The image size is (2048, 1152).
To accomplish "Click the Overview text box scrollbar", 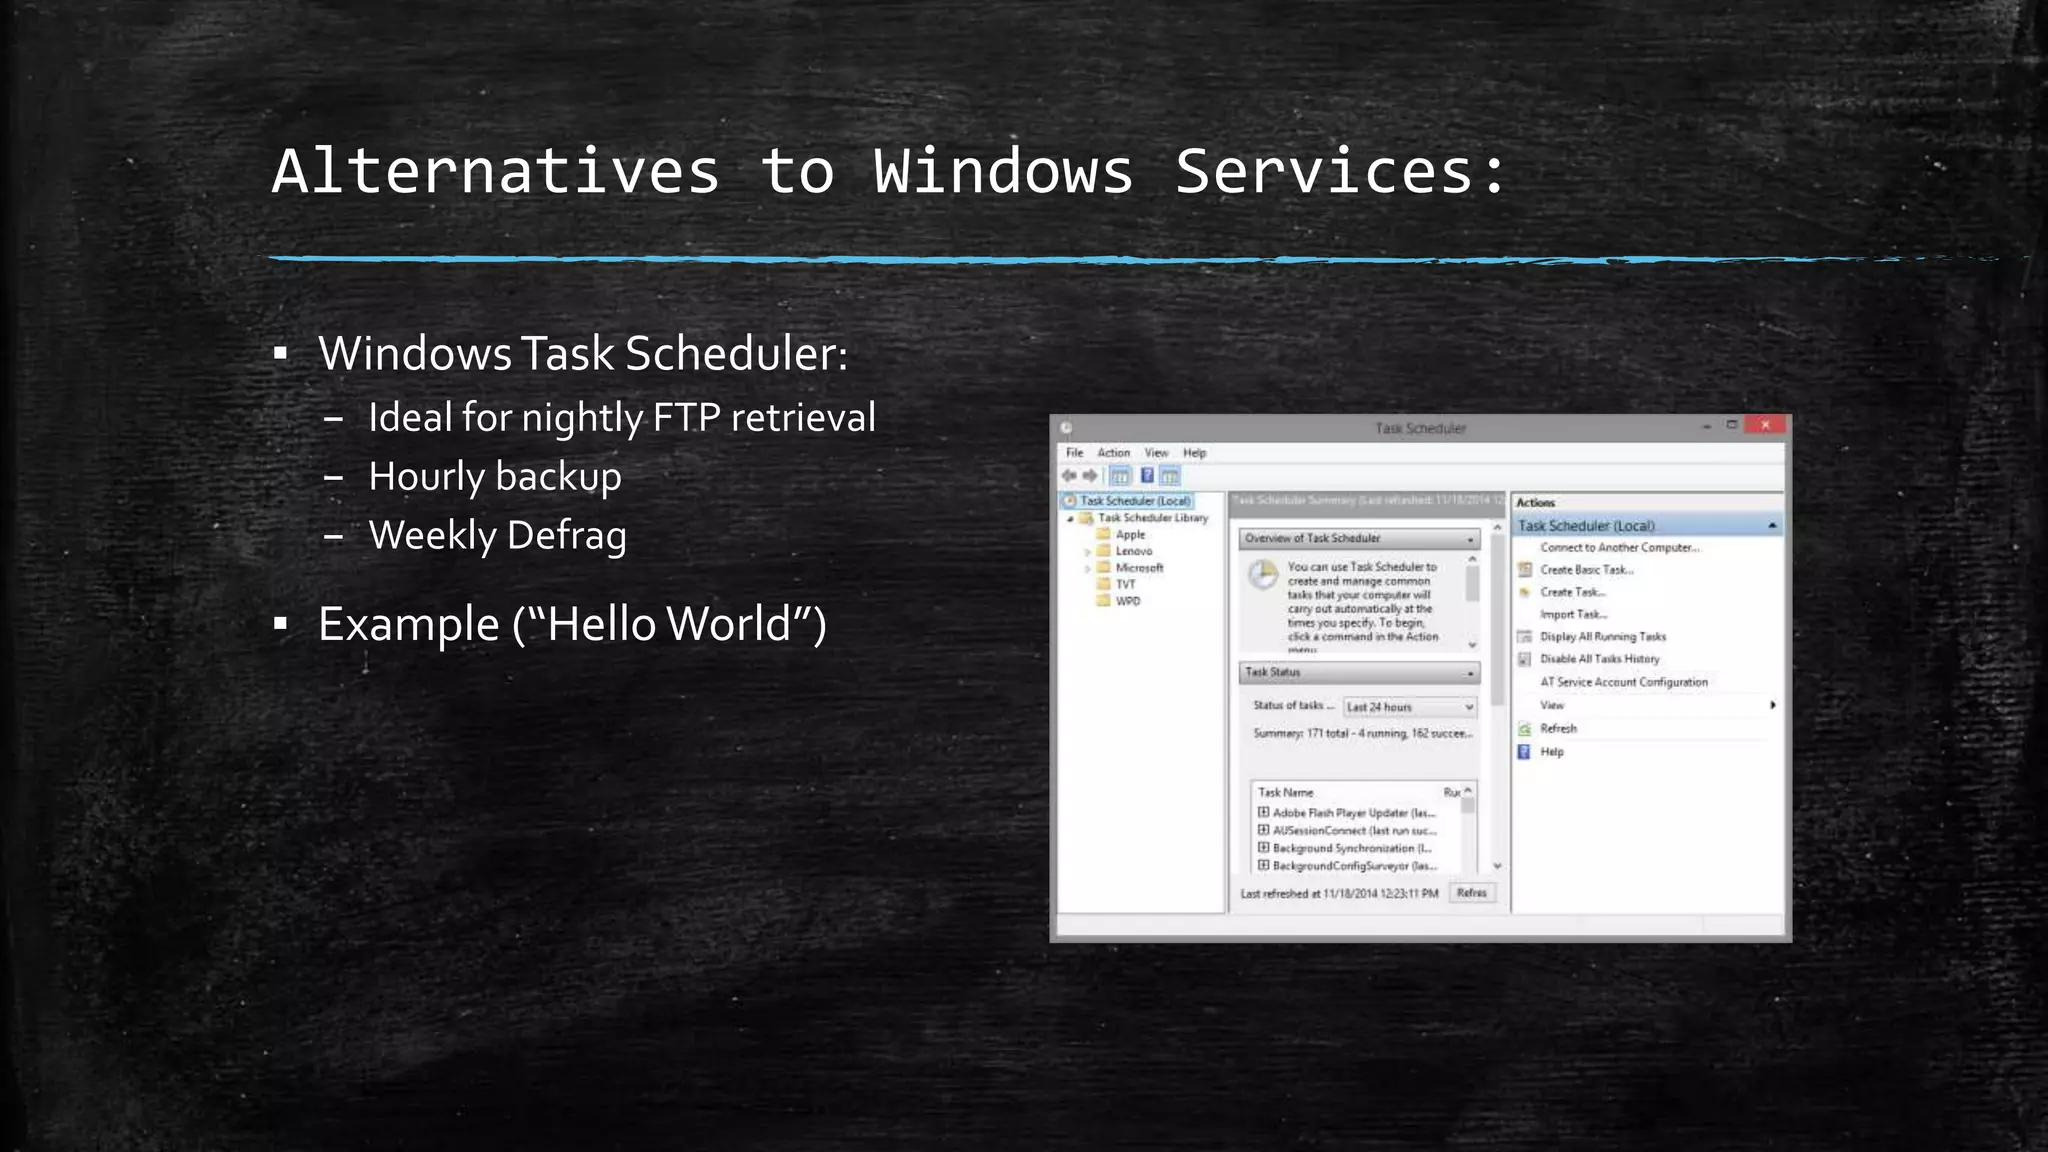I will [1472, 583].
